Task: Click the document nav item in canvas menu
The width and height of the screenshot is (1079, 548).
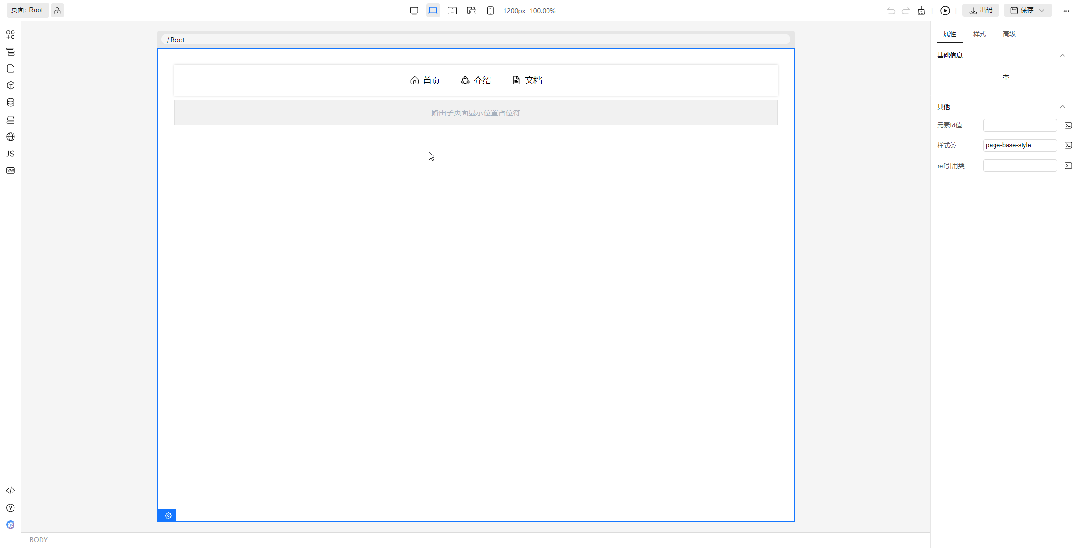Action: click(x=527, y=80)
